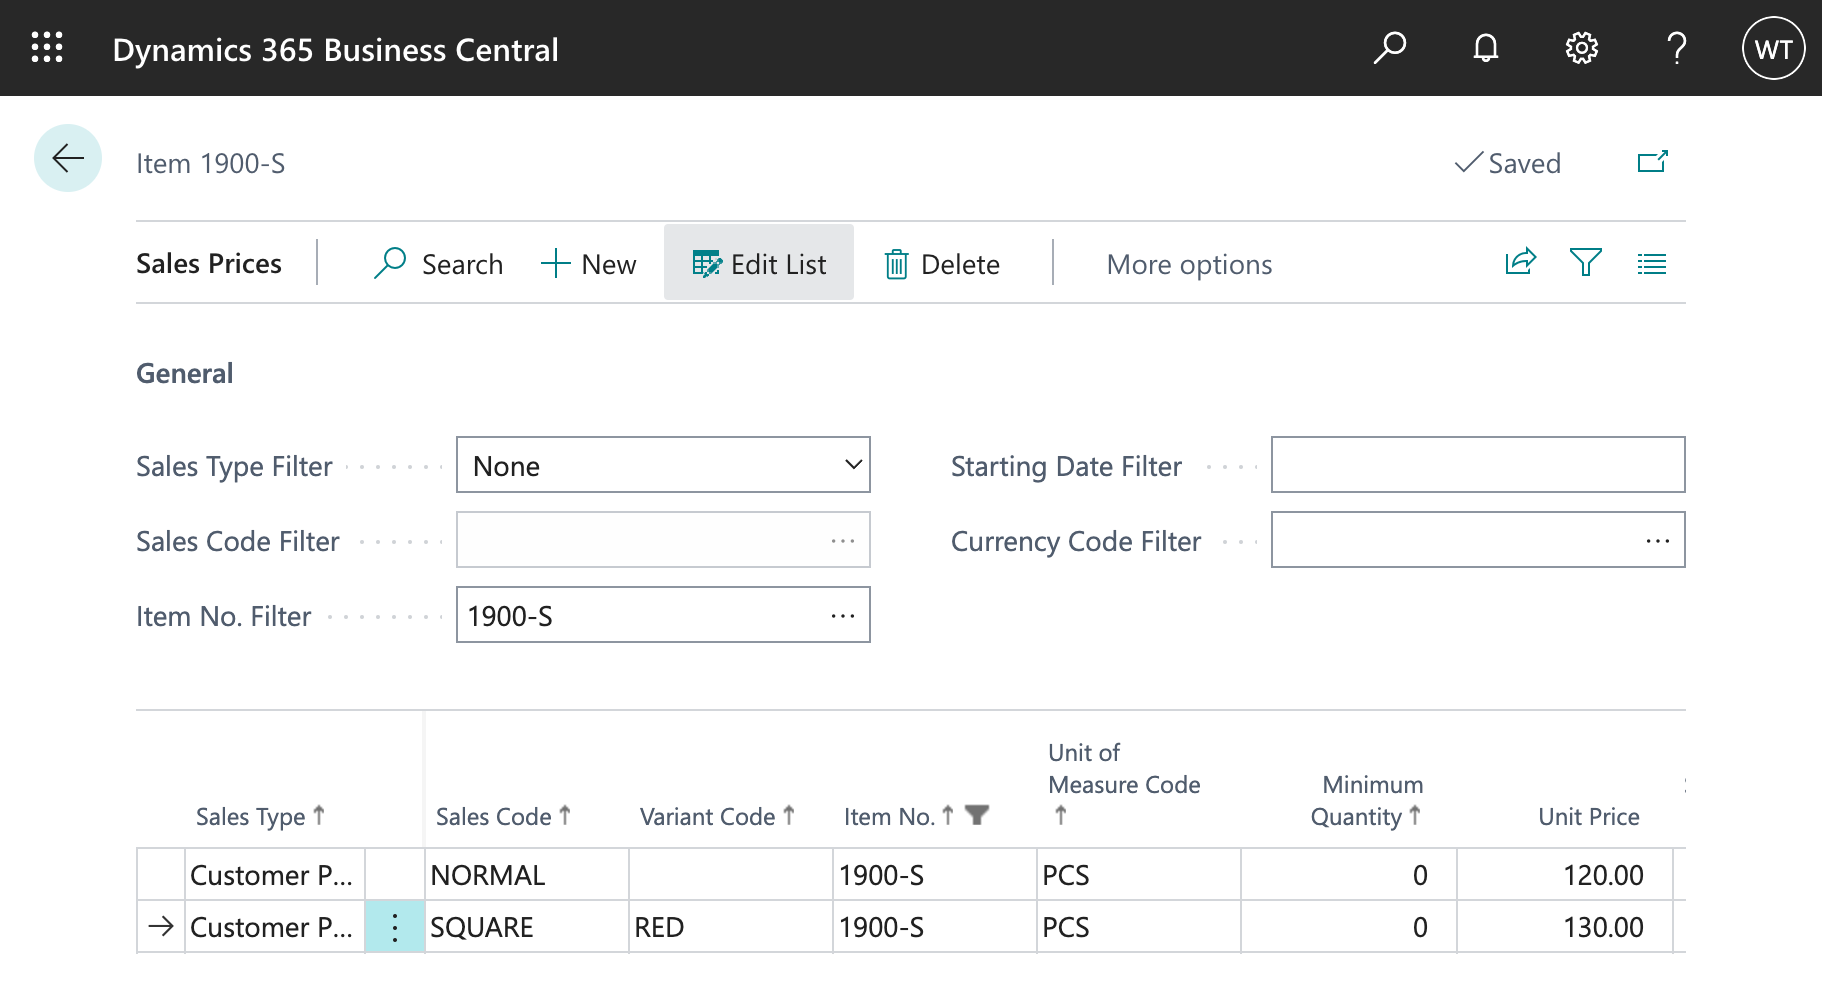Open Currency Code Filter lookup ellipsis
The width and height of the screenshot is (1822, 1006).
[1657, 541]
